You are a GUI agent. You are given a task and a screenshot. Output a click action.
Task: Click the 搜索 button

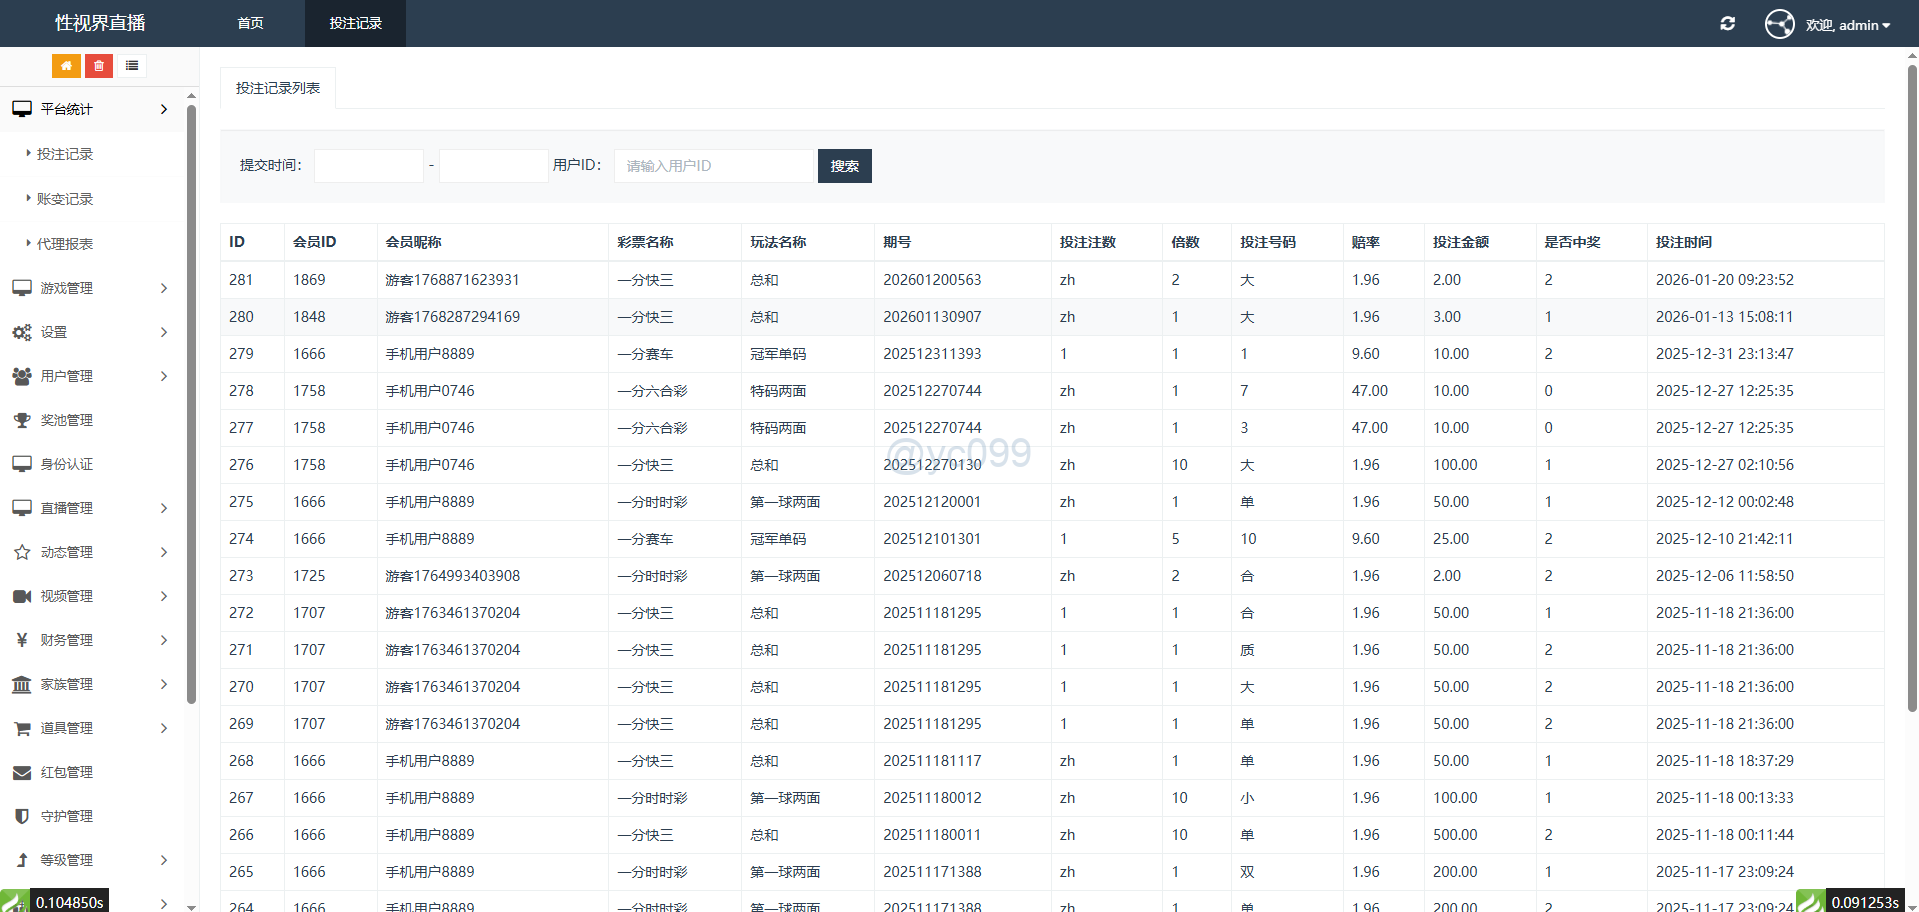(x=844, y=166)
